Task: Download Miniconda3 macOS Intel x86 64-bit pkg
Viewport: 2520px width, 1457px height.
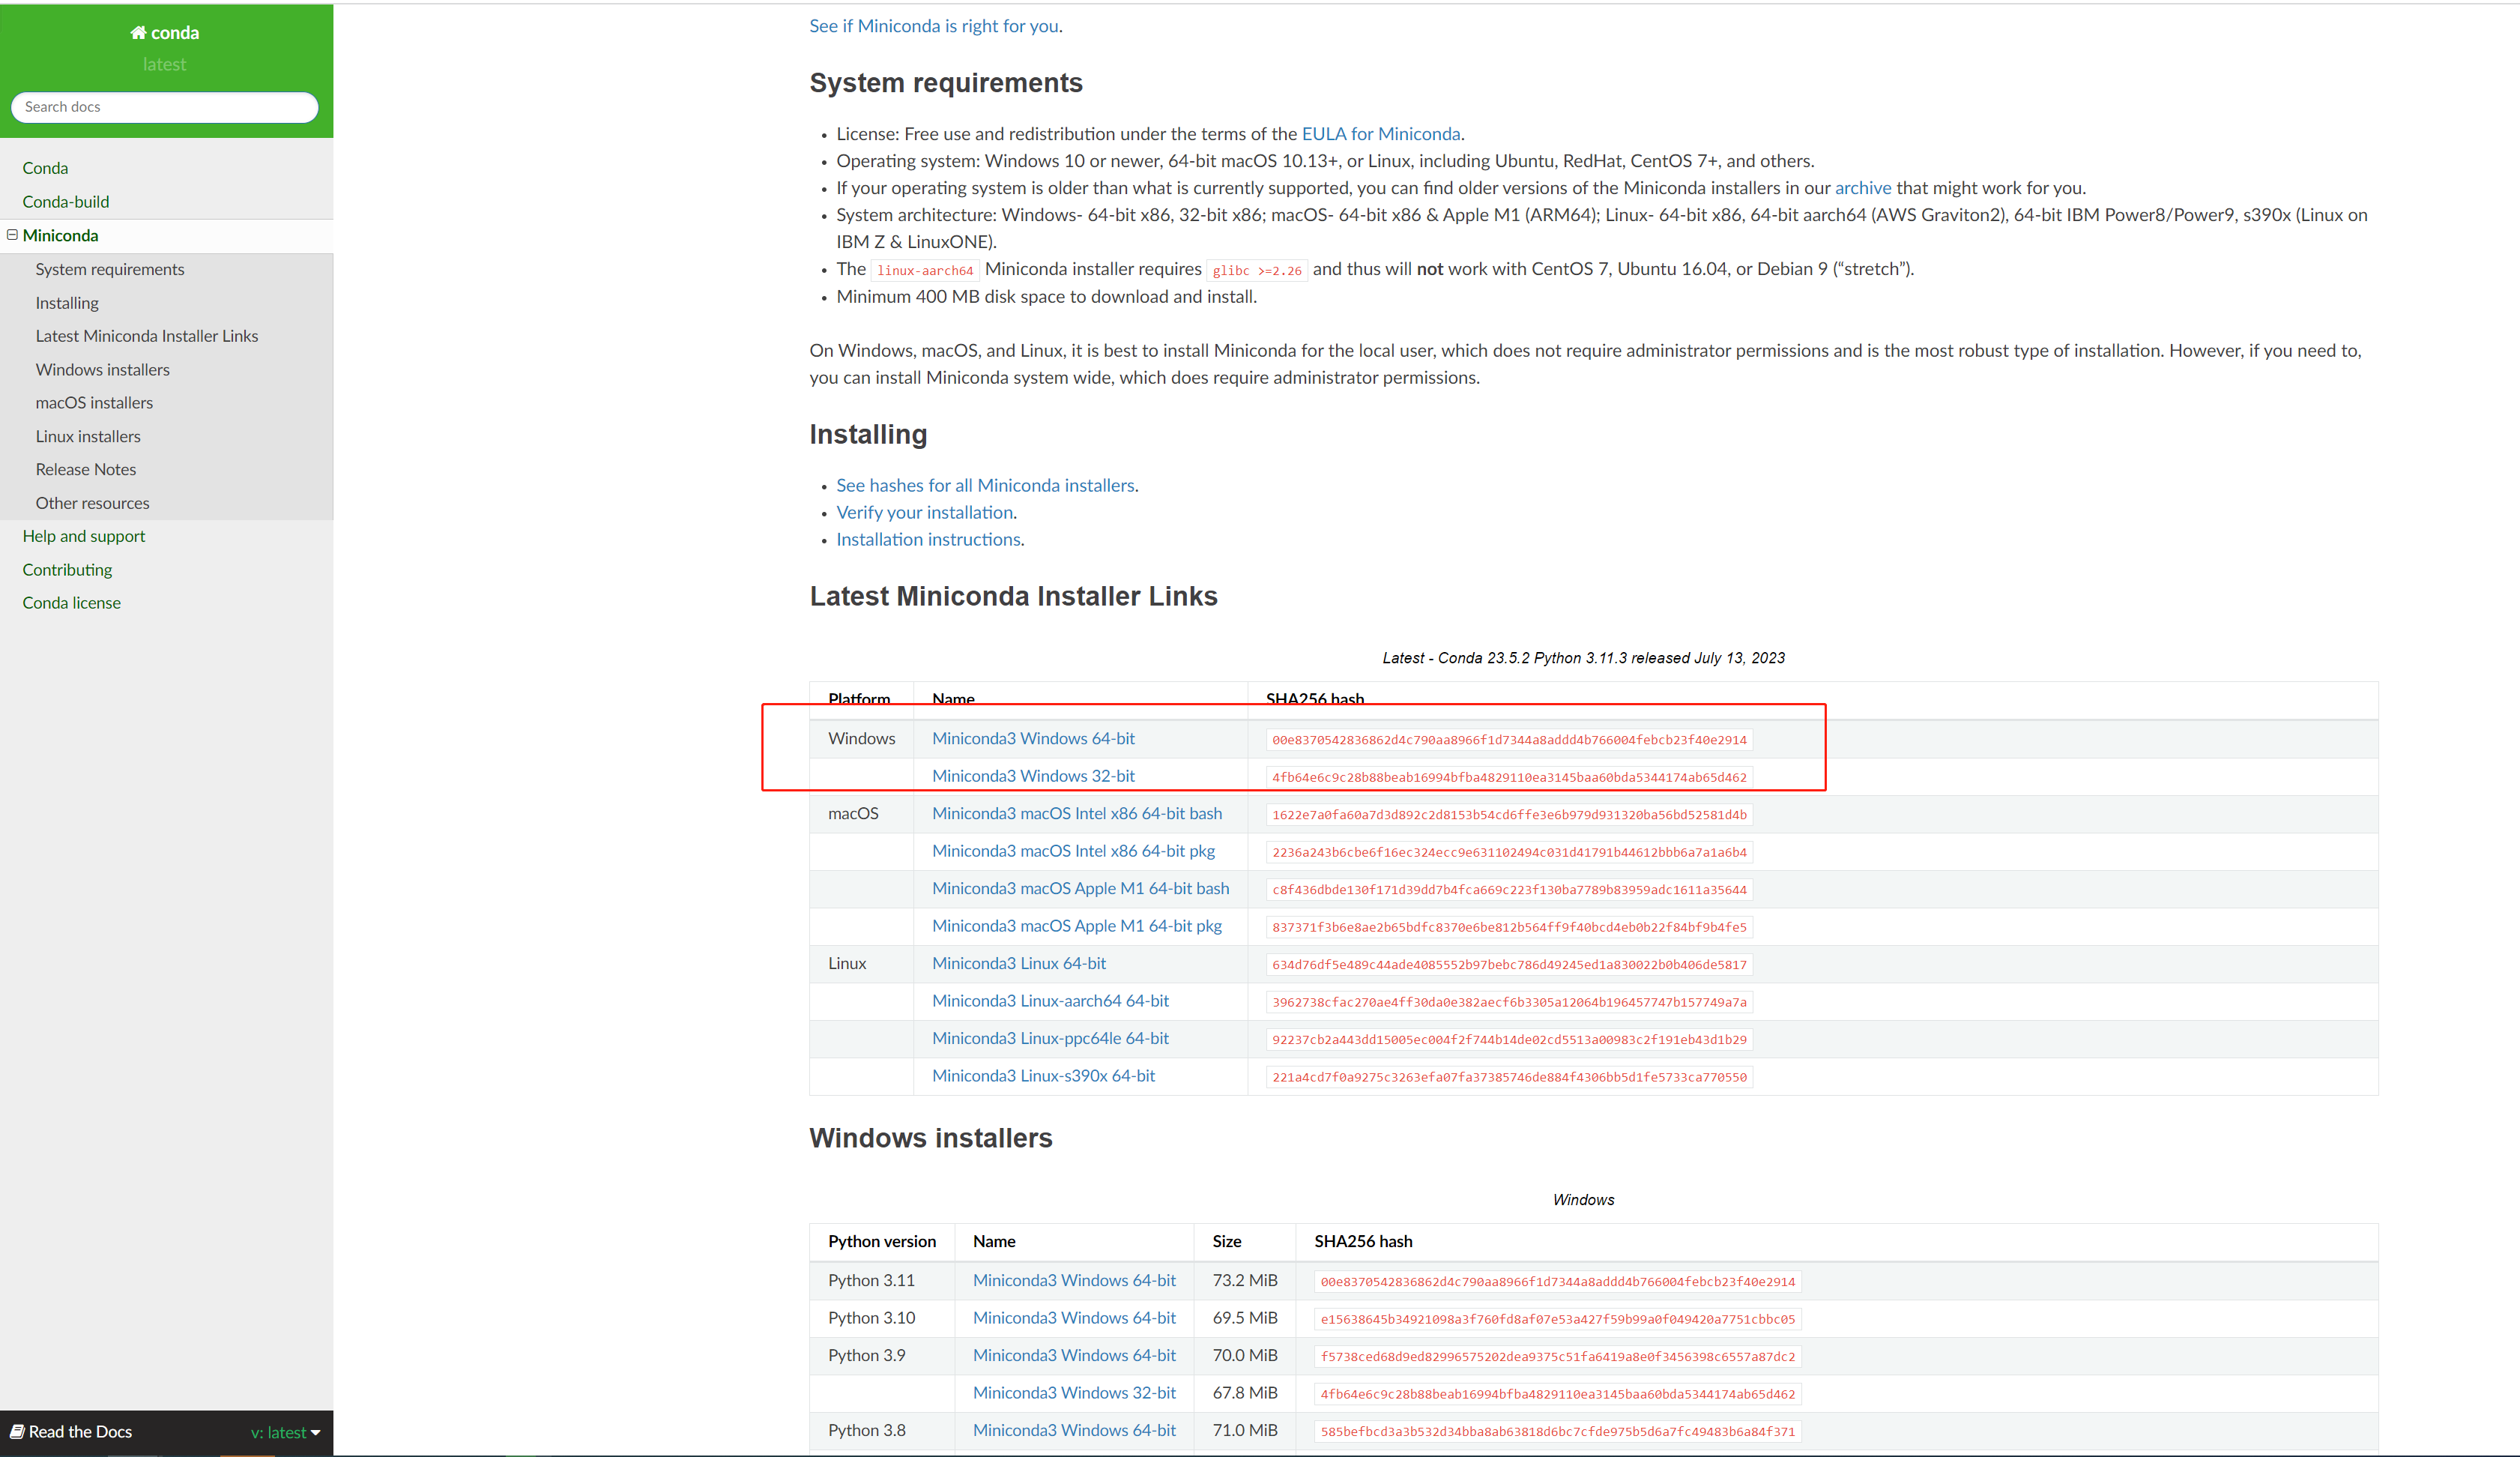Action: click(1073, 851)
